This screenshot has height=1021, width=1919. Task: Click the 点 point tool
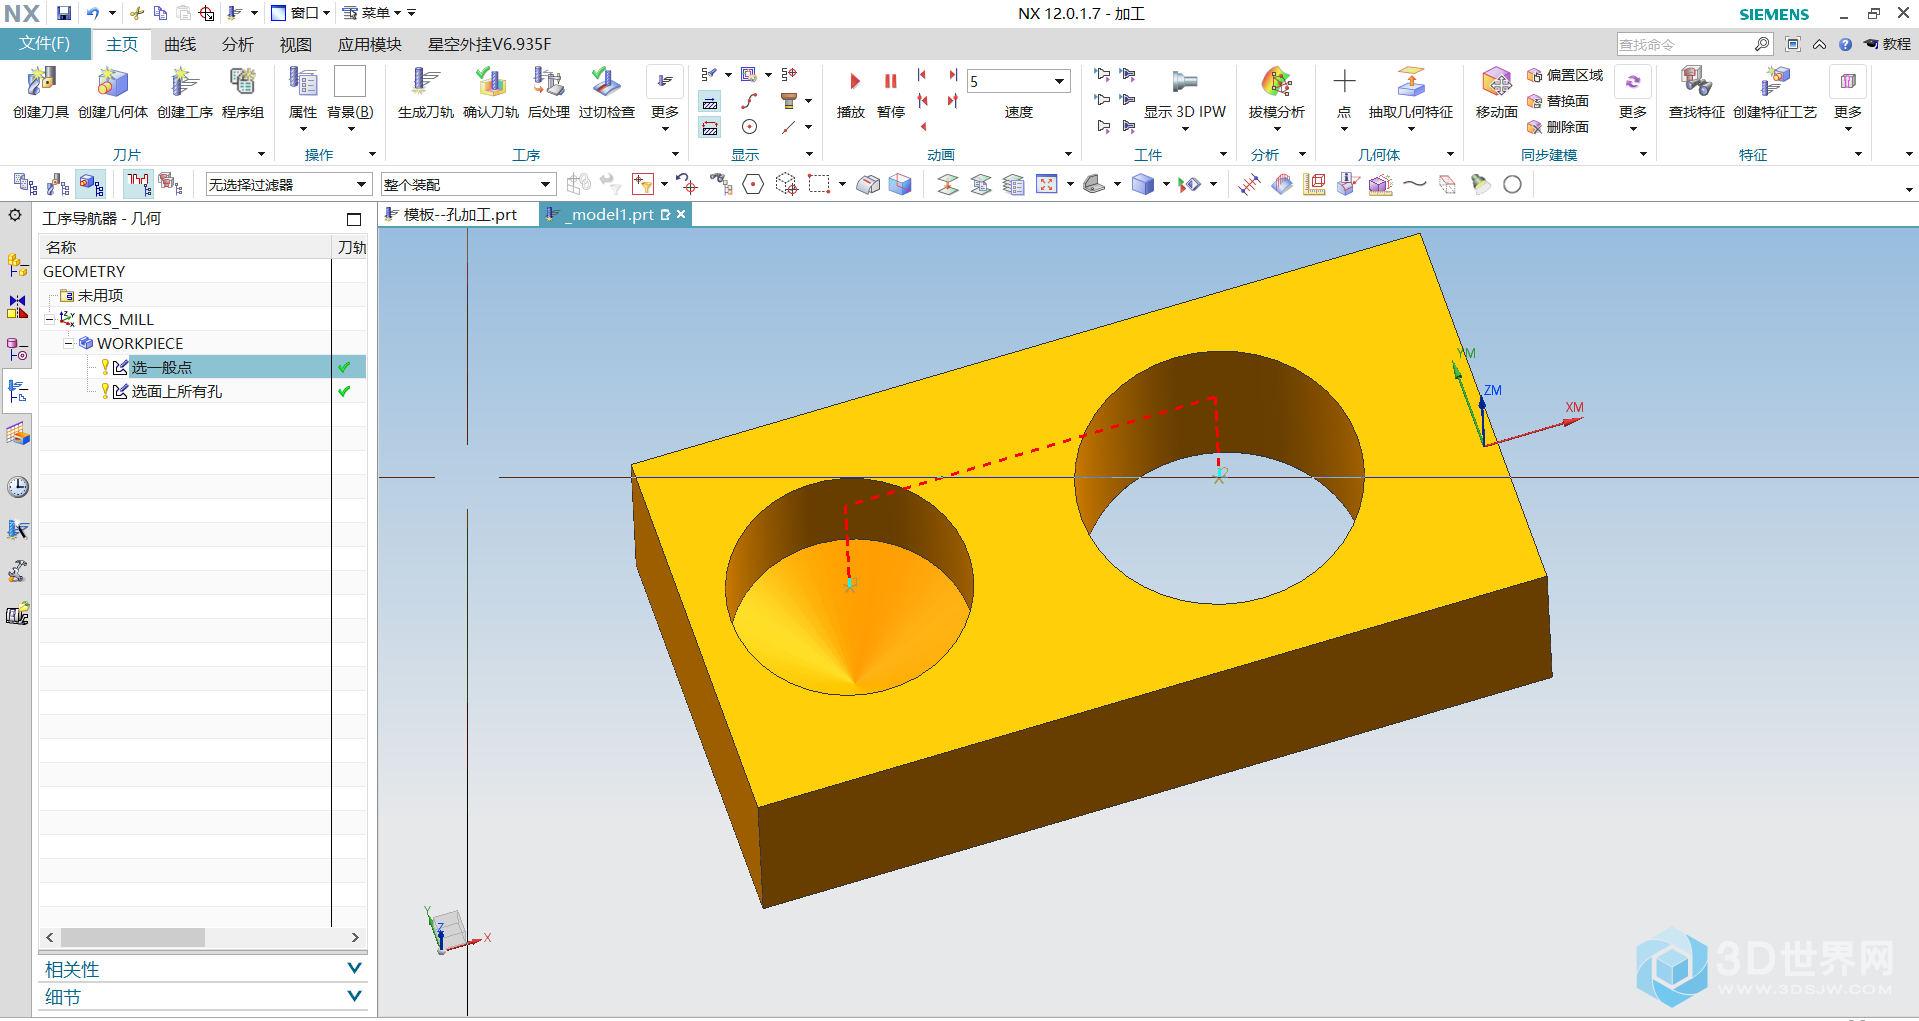[1344, 81]
